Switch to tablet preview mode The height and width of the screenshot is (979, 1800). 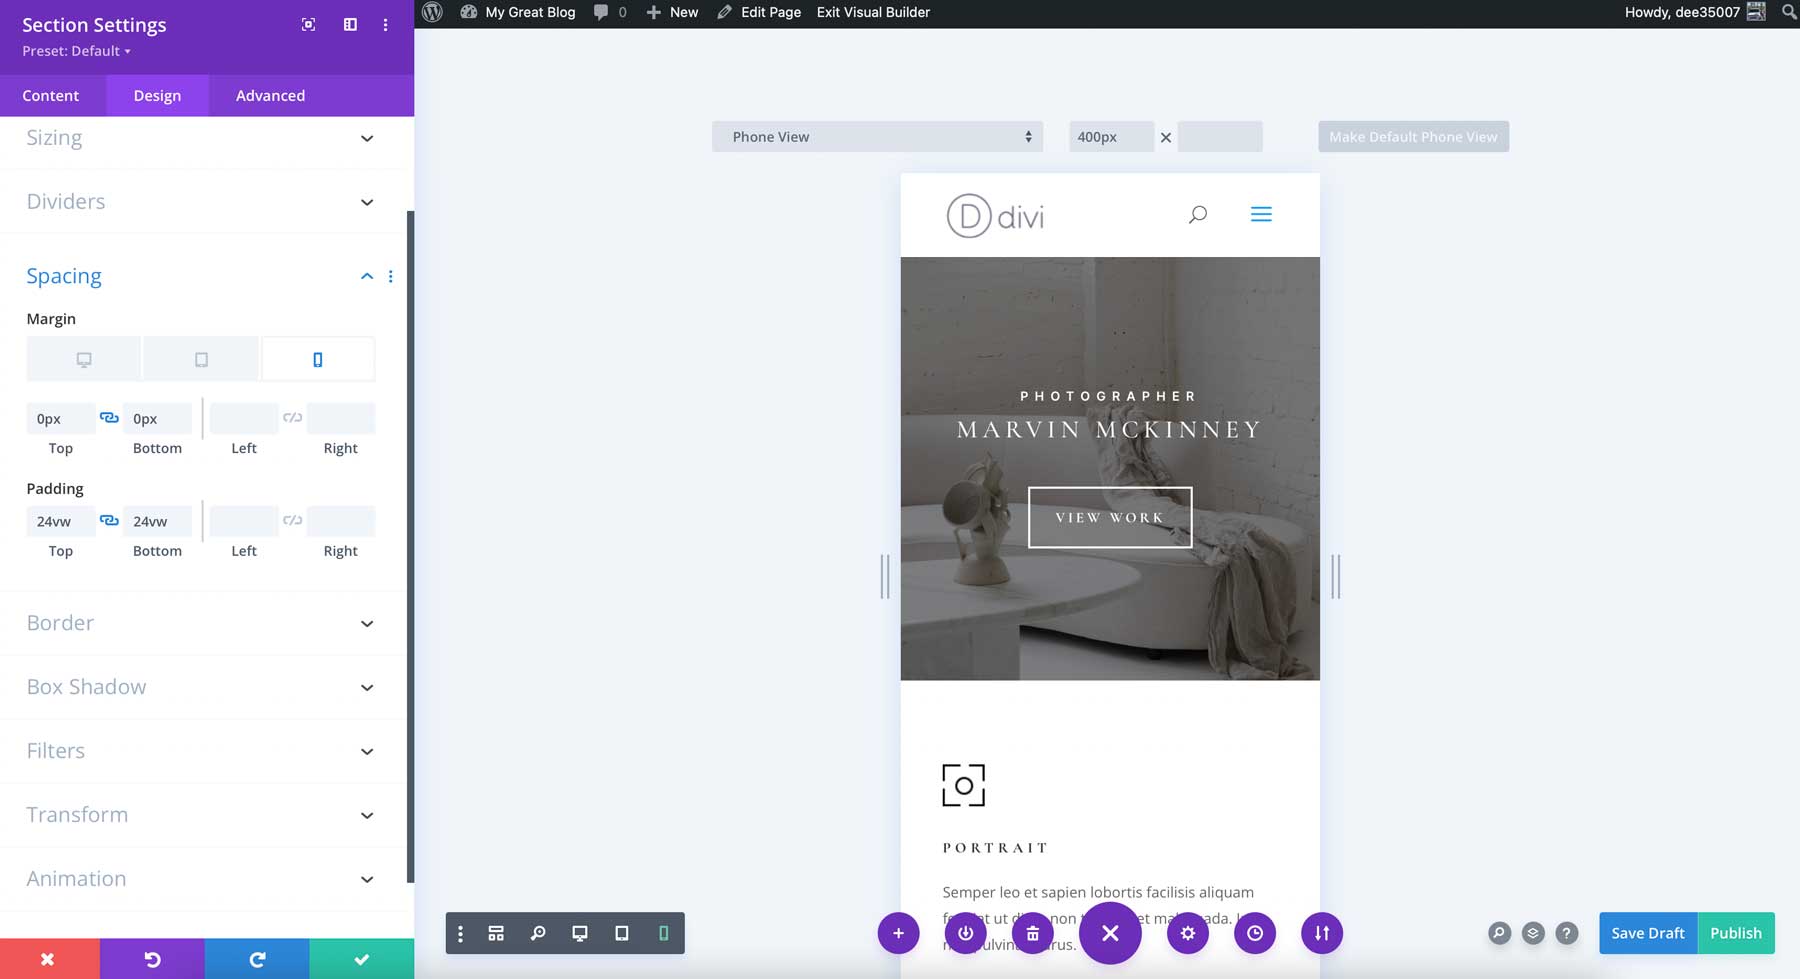[x=622, y=933]
